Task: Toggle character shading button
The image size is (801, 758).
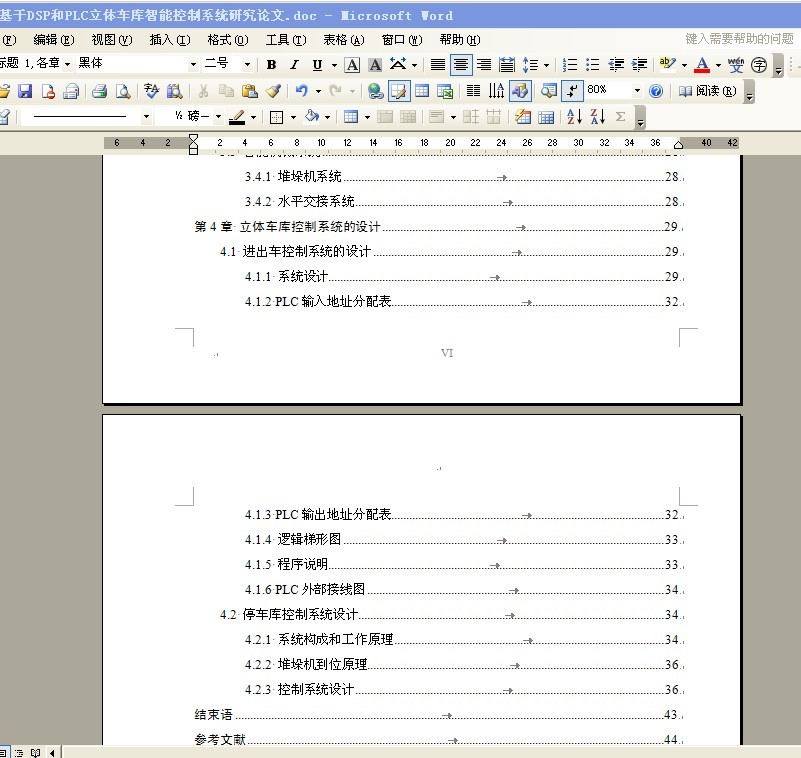Action: coord(375,65)
